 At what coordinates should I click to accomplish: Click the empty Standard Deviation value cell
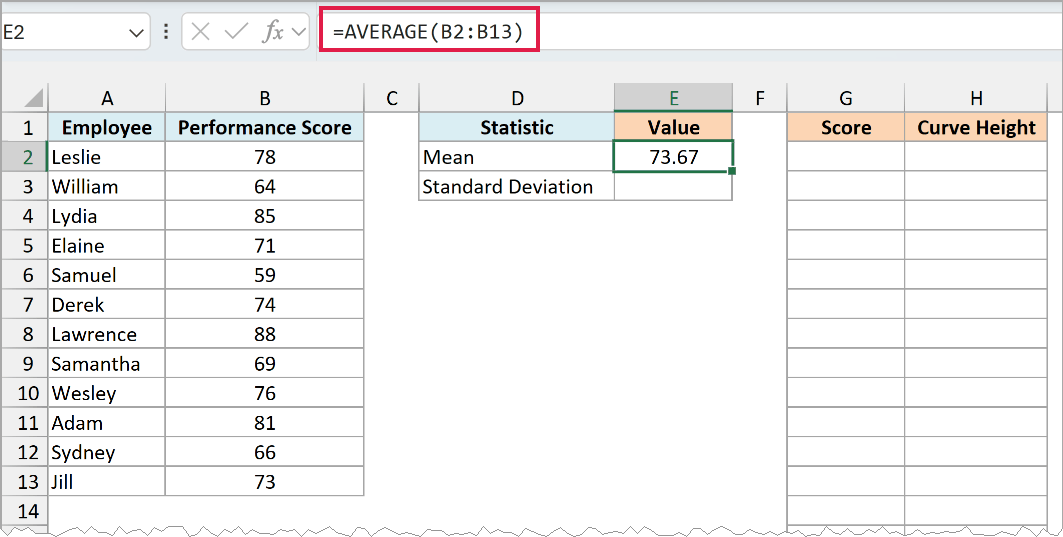[x=673, y=186]
